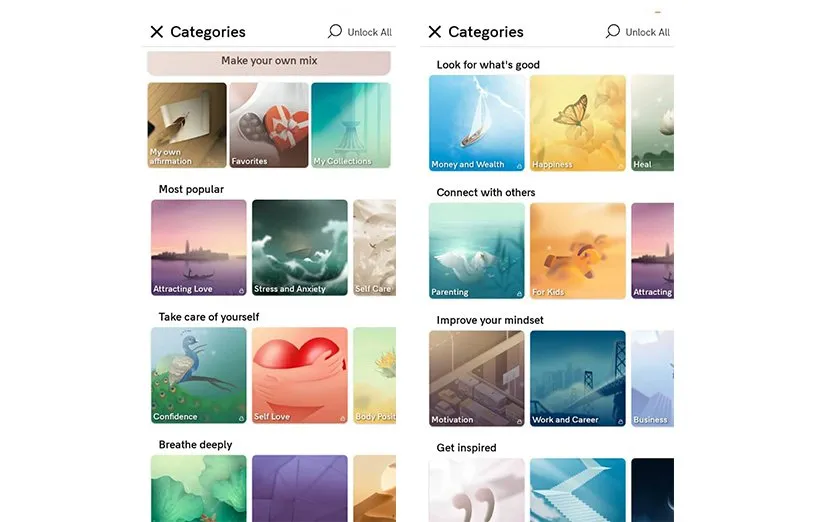Tap the search magnifier in left panel
The width and height of the screenshot is (822, 522).
pyautogui.click(x=334, y=31)
